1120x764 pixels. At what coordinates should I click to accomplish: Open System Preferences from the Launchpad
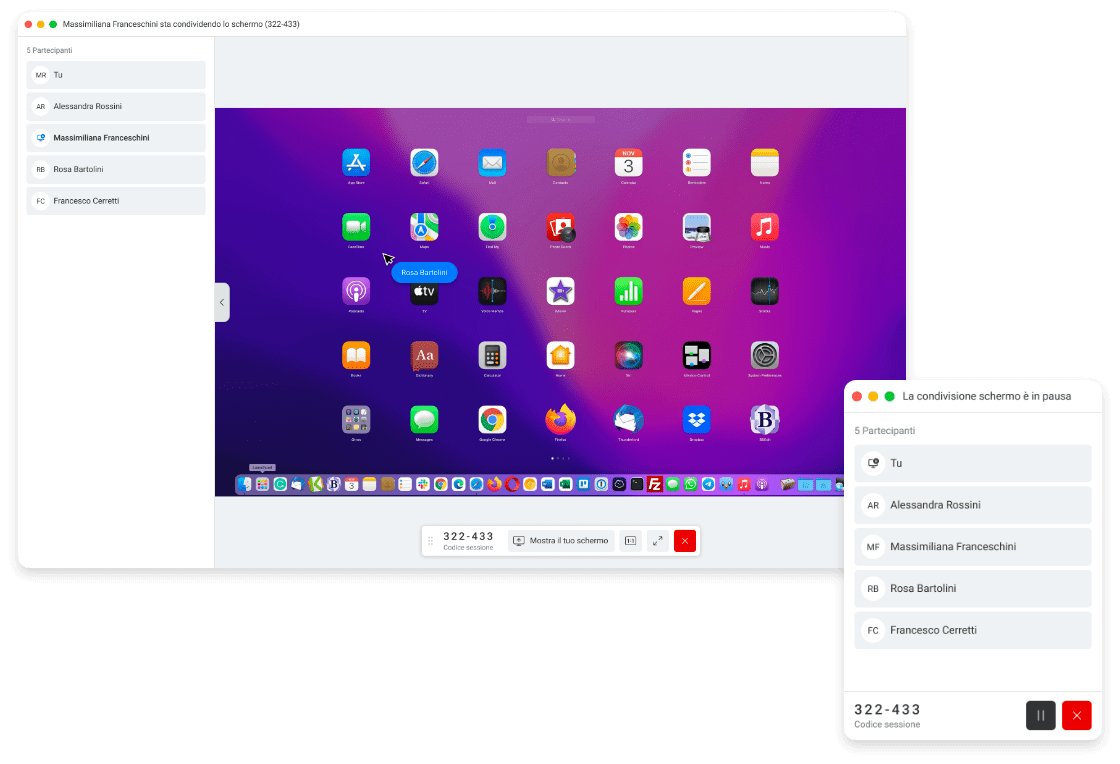pyautogui.click(x=764, y=356)
